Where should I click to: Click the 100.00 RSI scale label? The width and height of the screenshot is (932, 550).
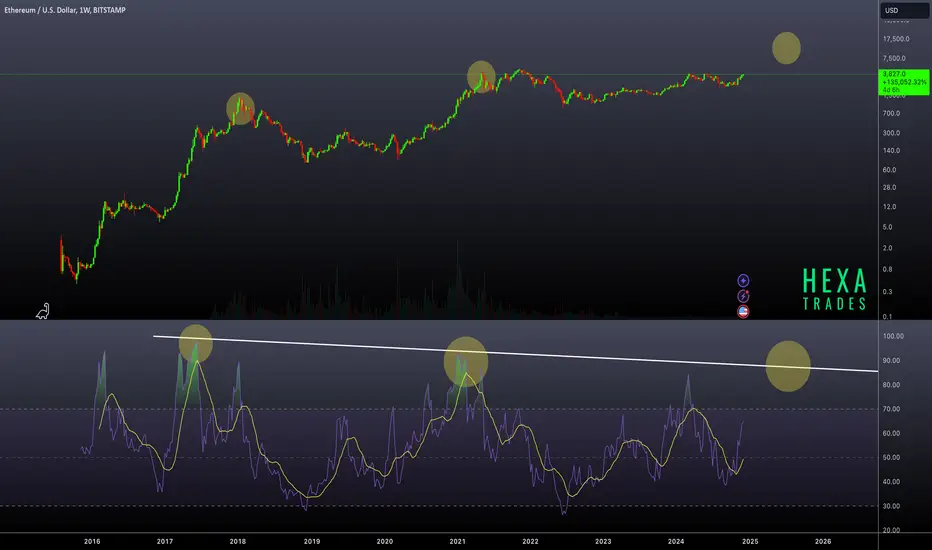(x=893, y=336)
